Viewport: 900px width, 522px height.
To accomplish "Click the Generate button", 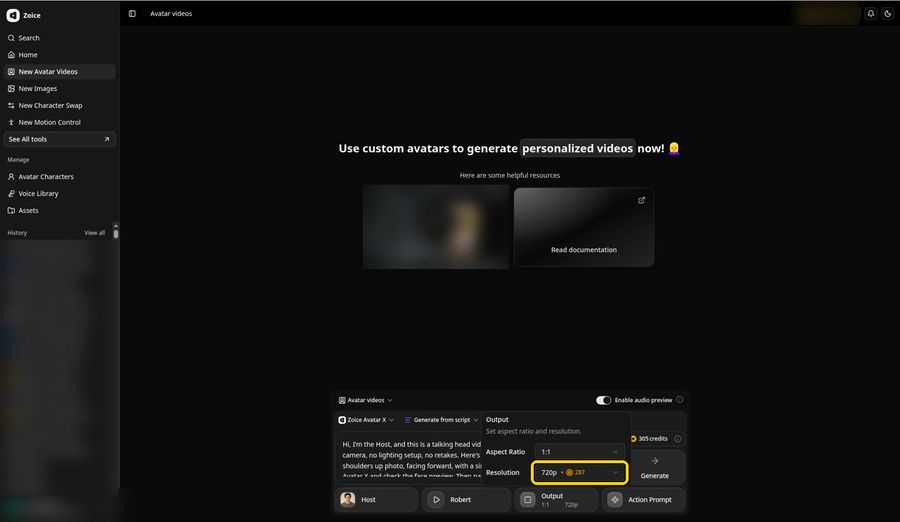I will (655, 467).
